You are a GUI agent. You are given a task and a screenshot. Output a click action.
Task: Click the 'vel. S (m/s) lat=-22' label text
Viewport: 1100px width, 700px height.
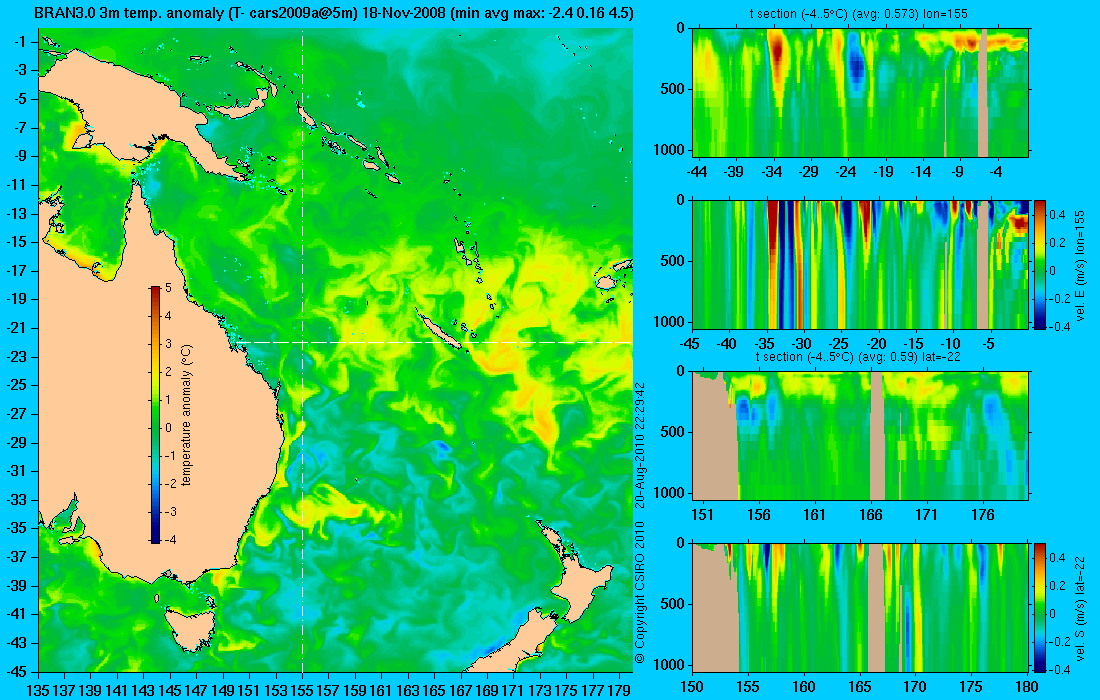click(x=1080, y=607)
